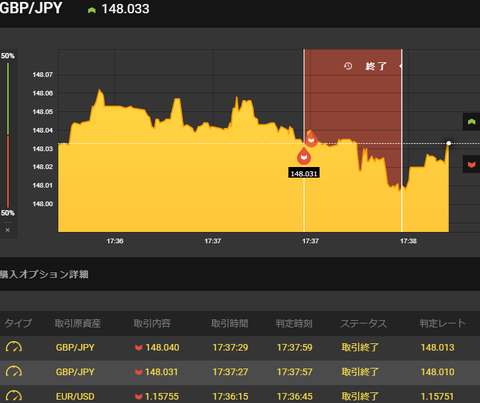480x403 pixels.
Task: Click 取引終了 status in the 148.010 row
Action: [x=360, y=372]
